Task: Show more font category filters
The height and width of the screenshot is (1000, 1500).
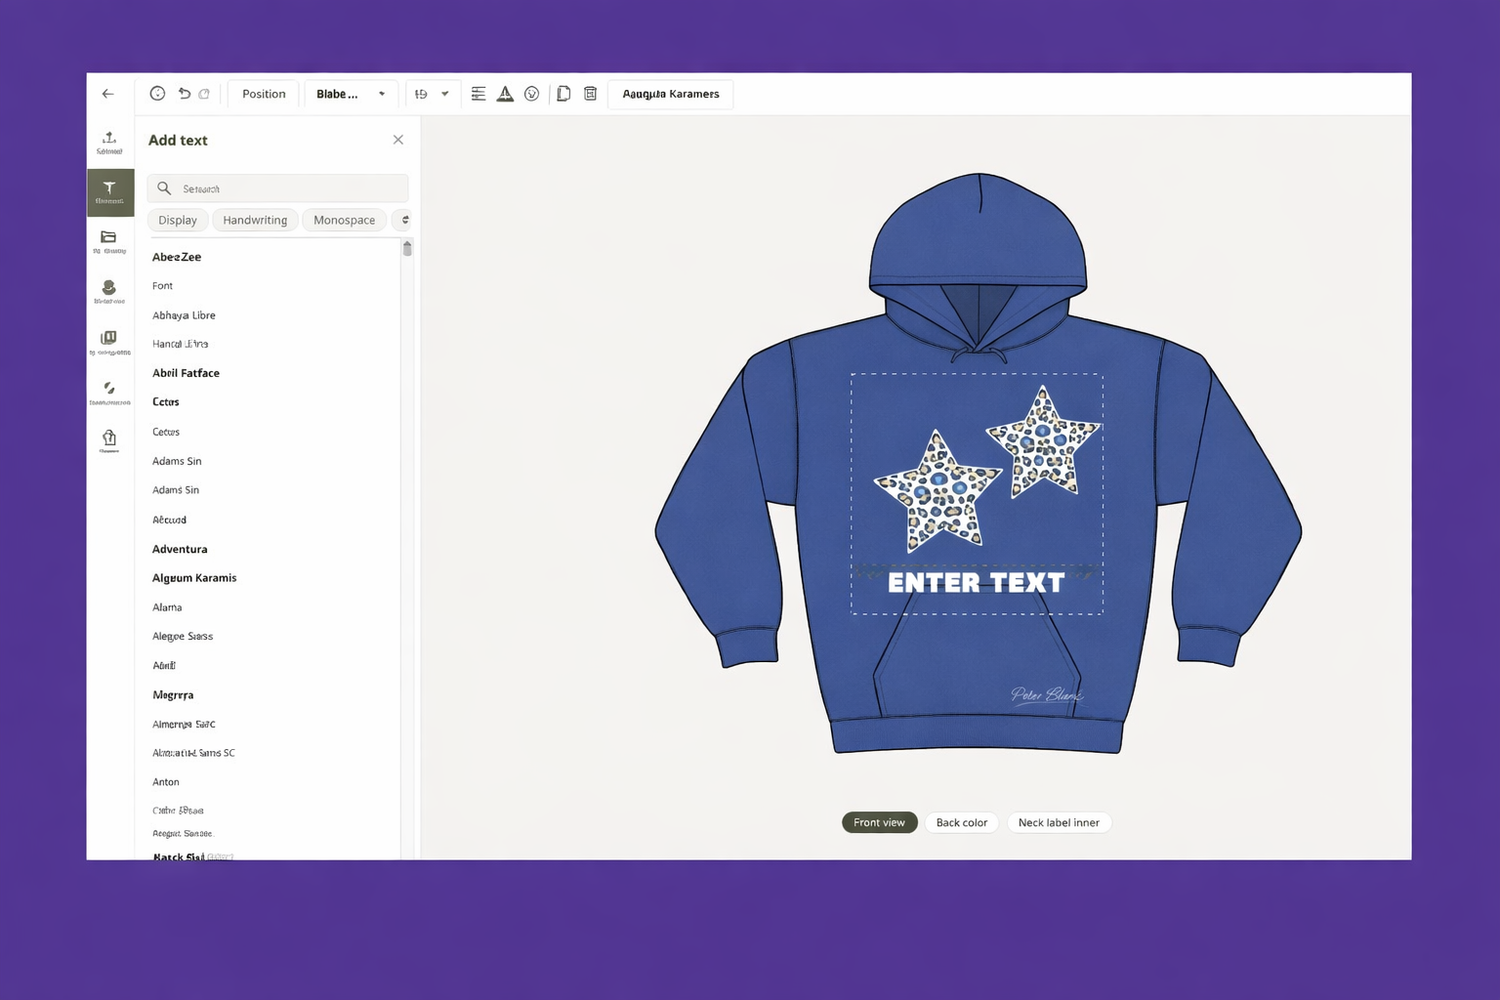Action: coord(404,220)
